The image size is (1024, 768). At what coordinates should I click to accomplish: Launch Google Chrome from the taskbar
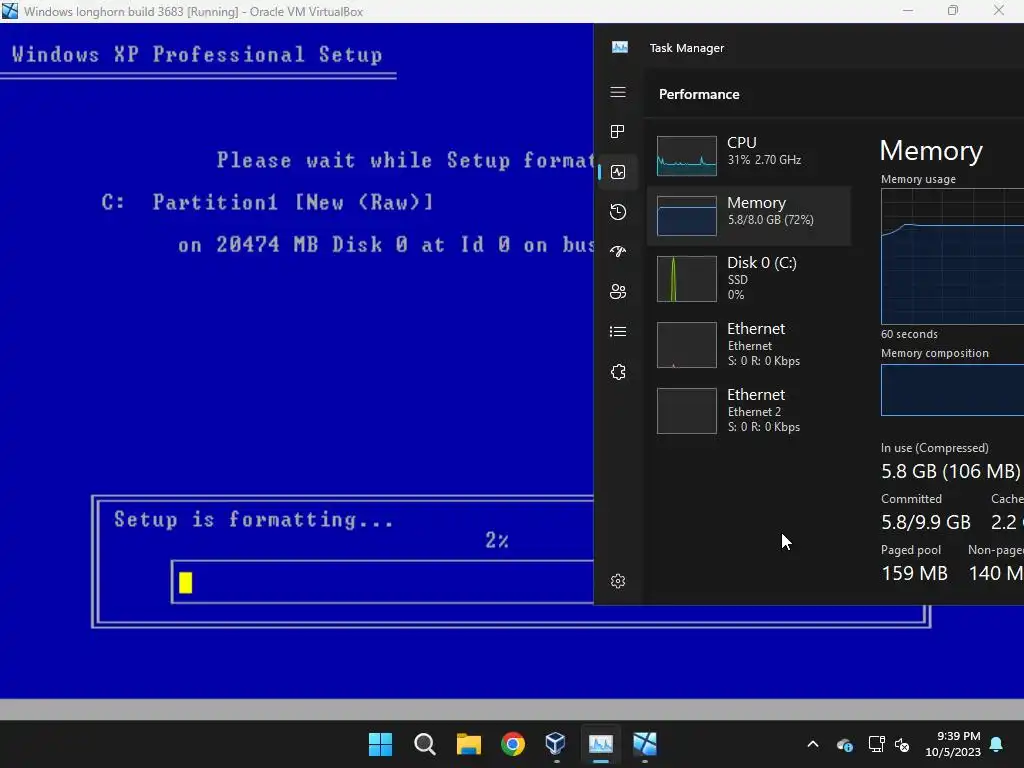[513, 744]
